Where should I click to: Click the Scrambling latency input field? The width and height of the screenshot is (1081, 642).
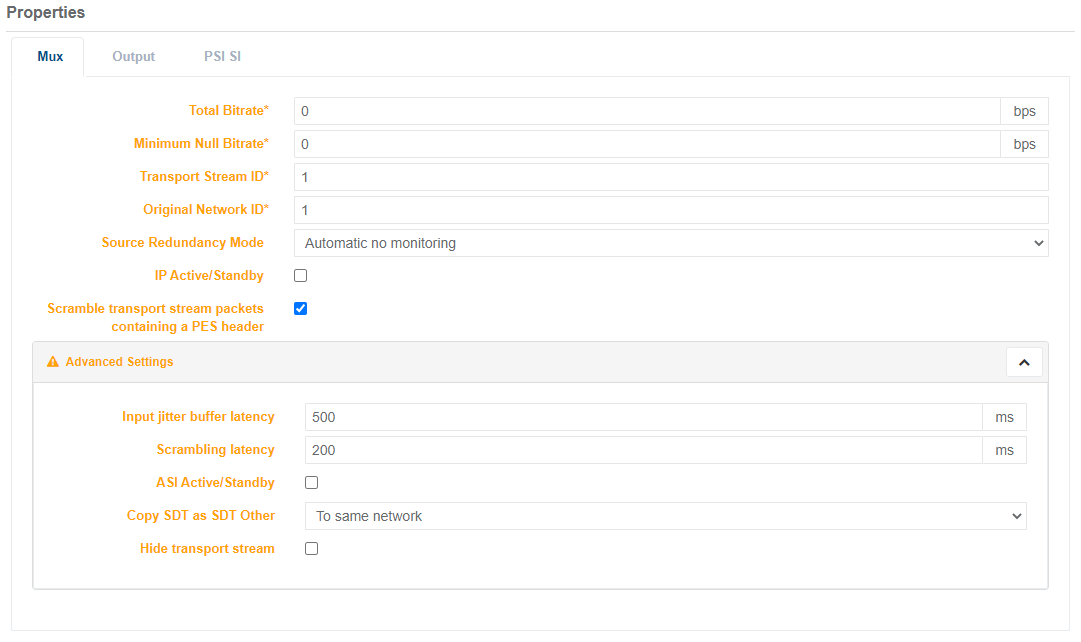pyautogui.click(x=643, y=450)
